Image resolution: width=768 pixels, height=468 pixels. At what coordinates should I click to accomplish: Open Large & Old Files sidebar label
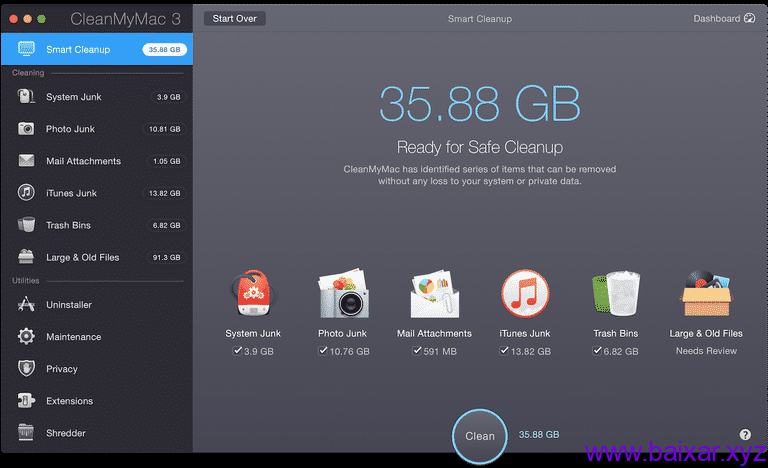pyautogui.click(x=83, y=257)
